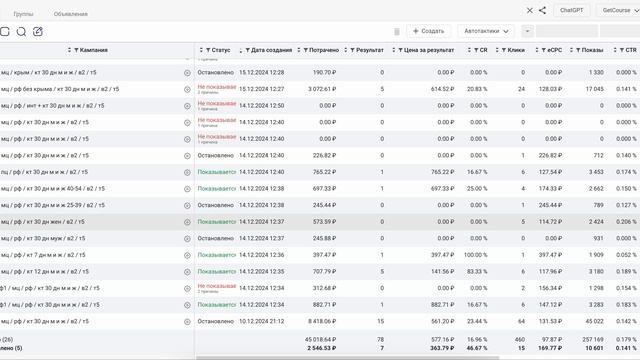Click round icon in рф без крыма row

click(187, 89)
